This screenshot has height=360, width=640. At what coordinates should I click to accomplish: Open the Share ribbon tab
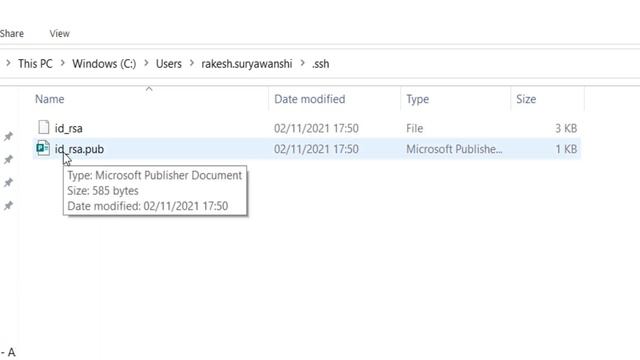click(11, 33)
